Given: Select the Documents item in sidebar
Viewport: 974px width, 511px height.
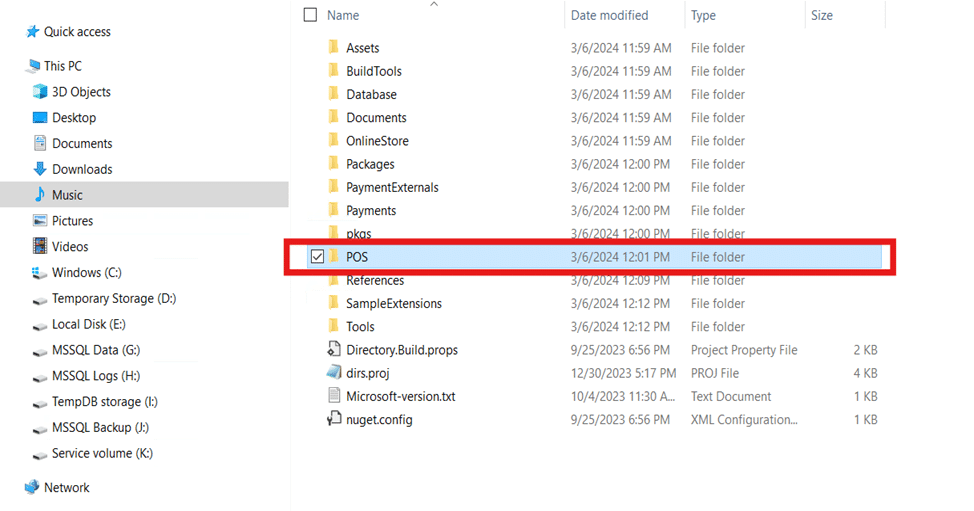Looking at the screenshot, I should click(x=82, y=143).
